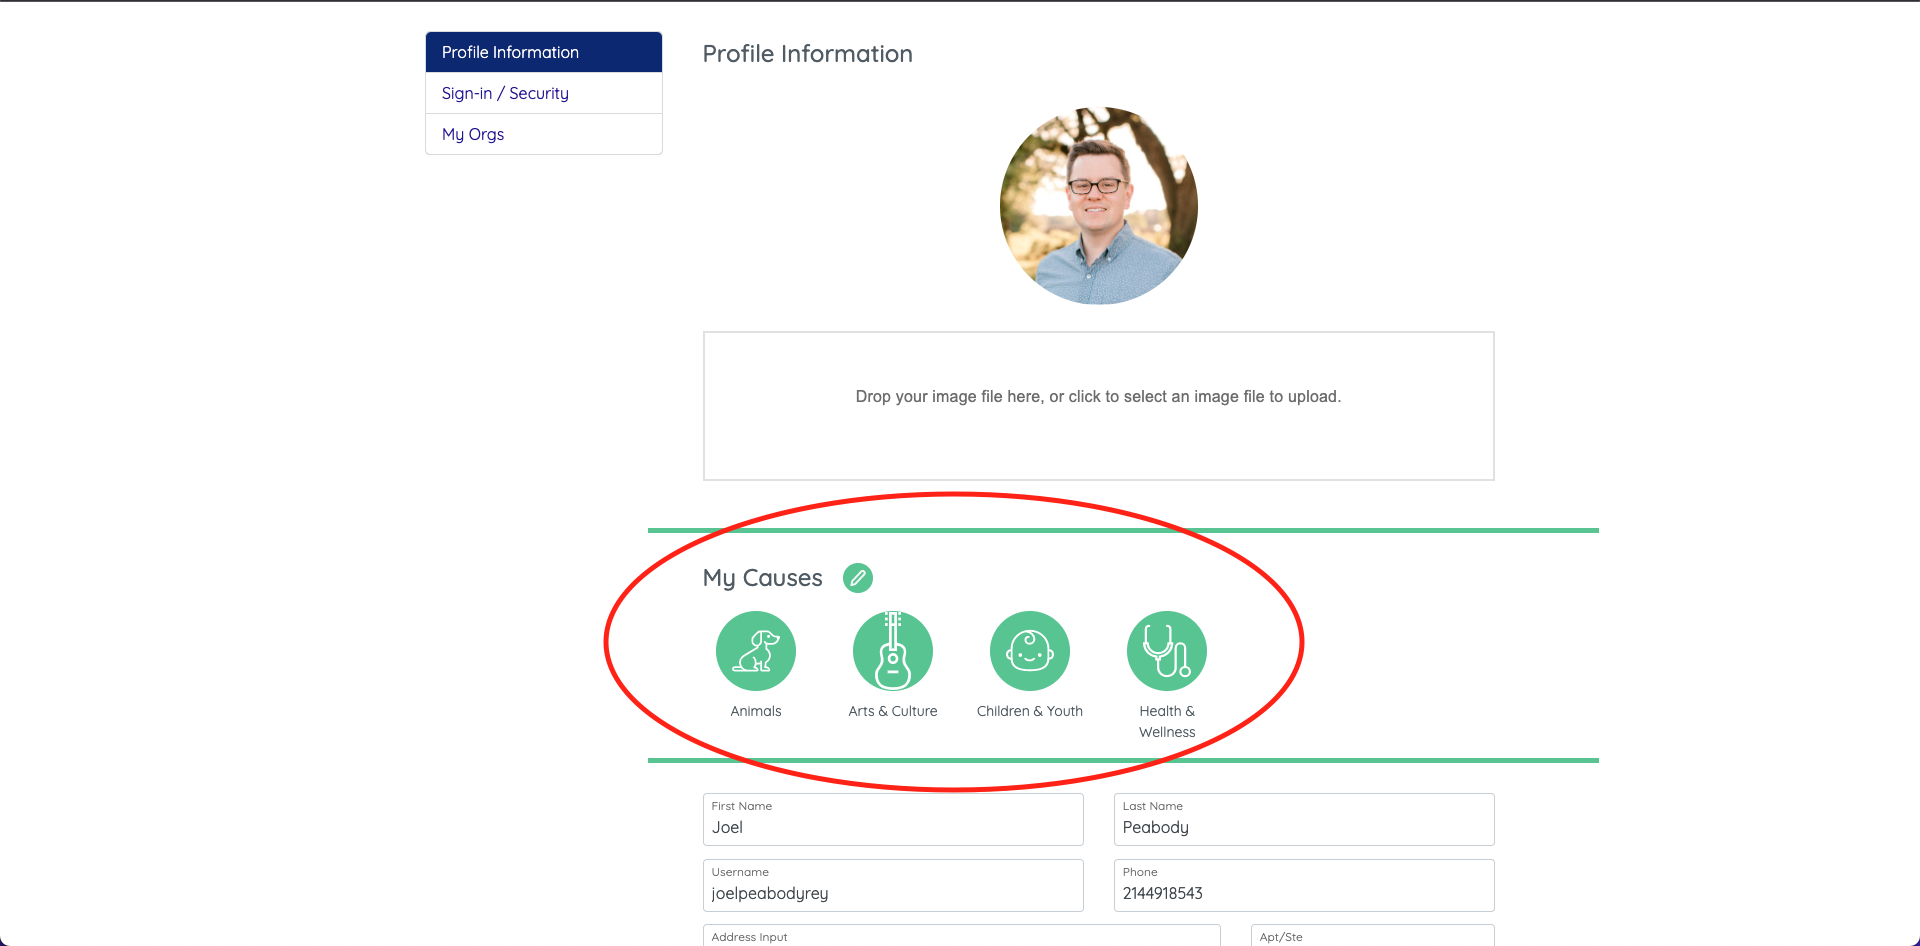Click the circular profile photo
Image resolution: width=1920 pixels, height=946 pixels.
pyautogui.click(x=1099, y=206)
